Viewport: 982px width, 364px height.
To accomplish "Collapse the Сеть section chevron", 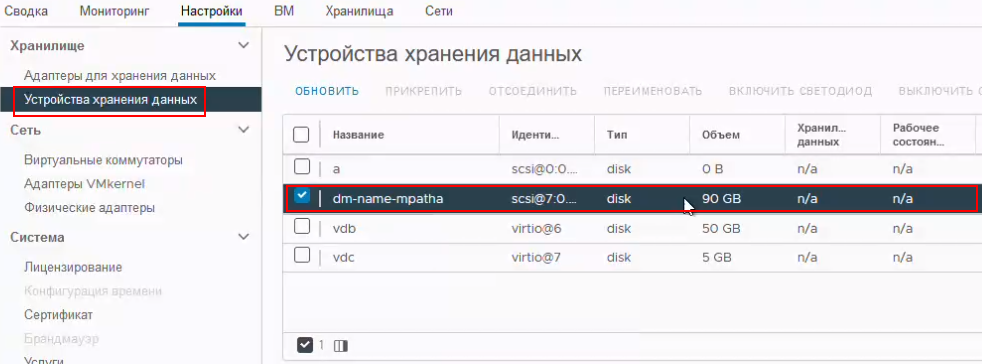I will click(x=244, y=130).
